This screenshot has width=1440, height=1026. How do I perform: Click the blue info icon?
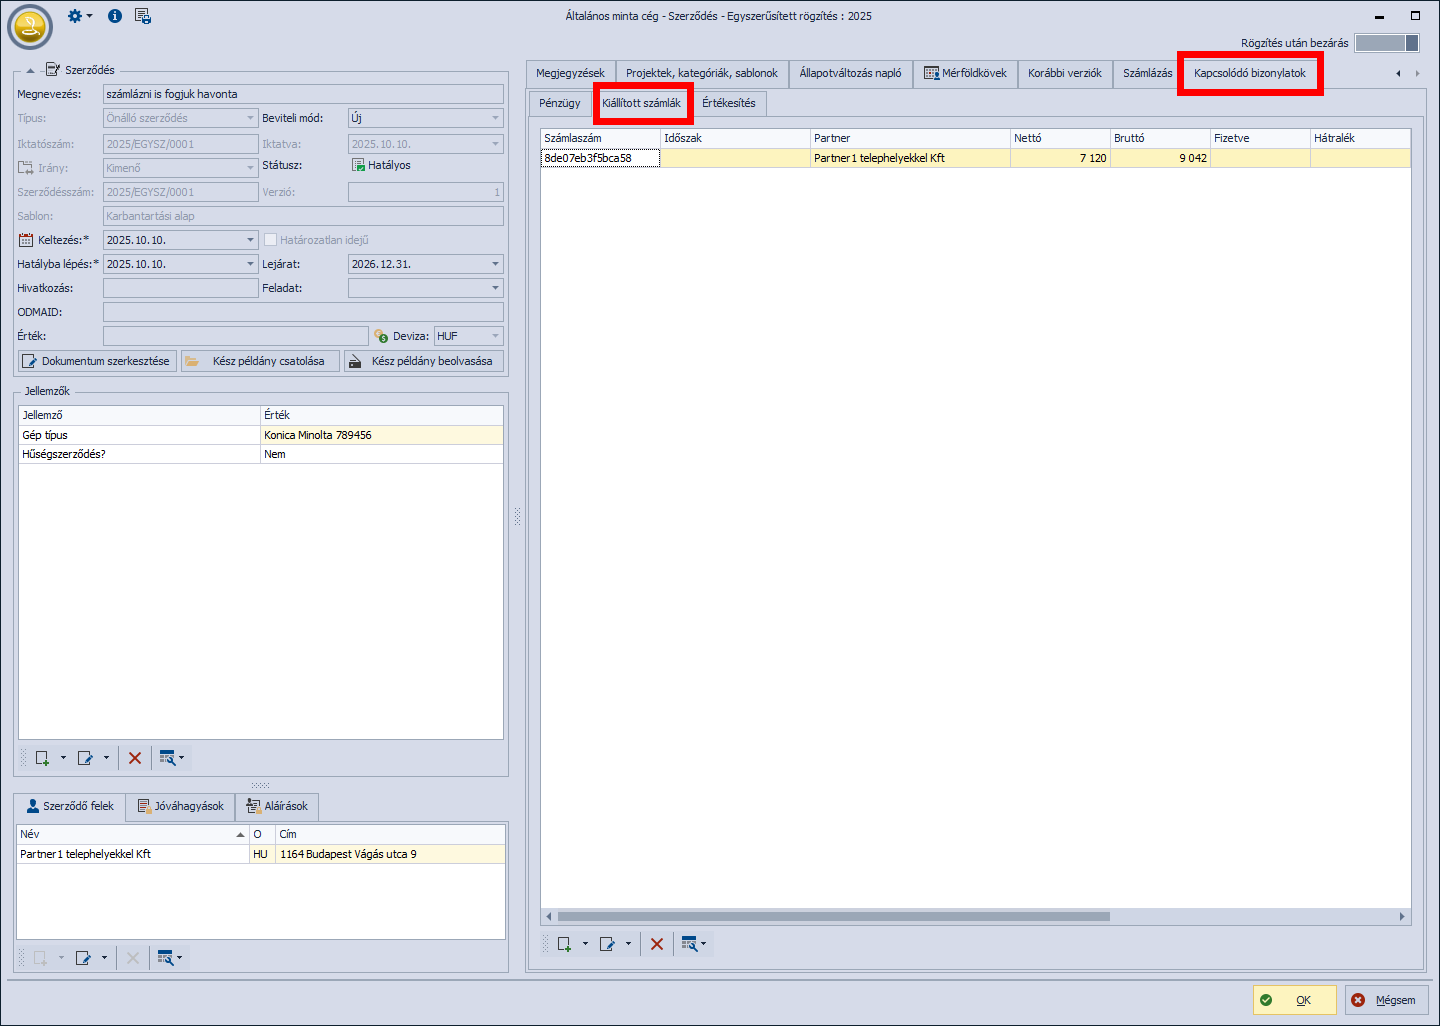[115, 16]
